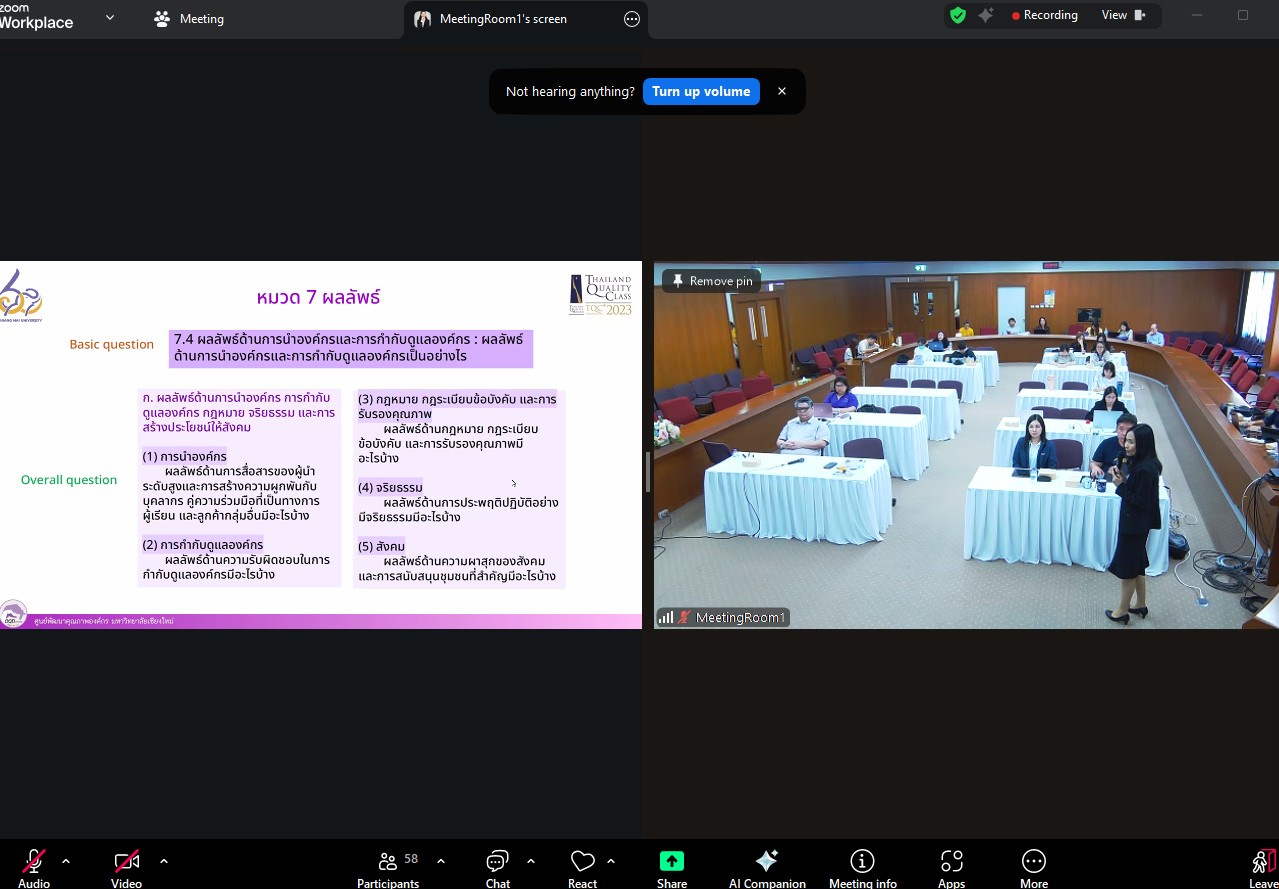Select the MeetingRoom1's screen tab

tap(503, 19)
